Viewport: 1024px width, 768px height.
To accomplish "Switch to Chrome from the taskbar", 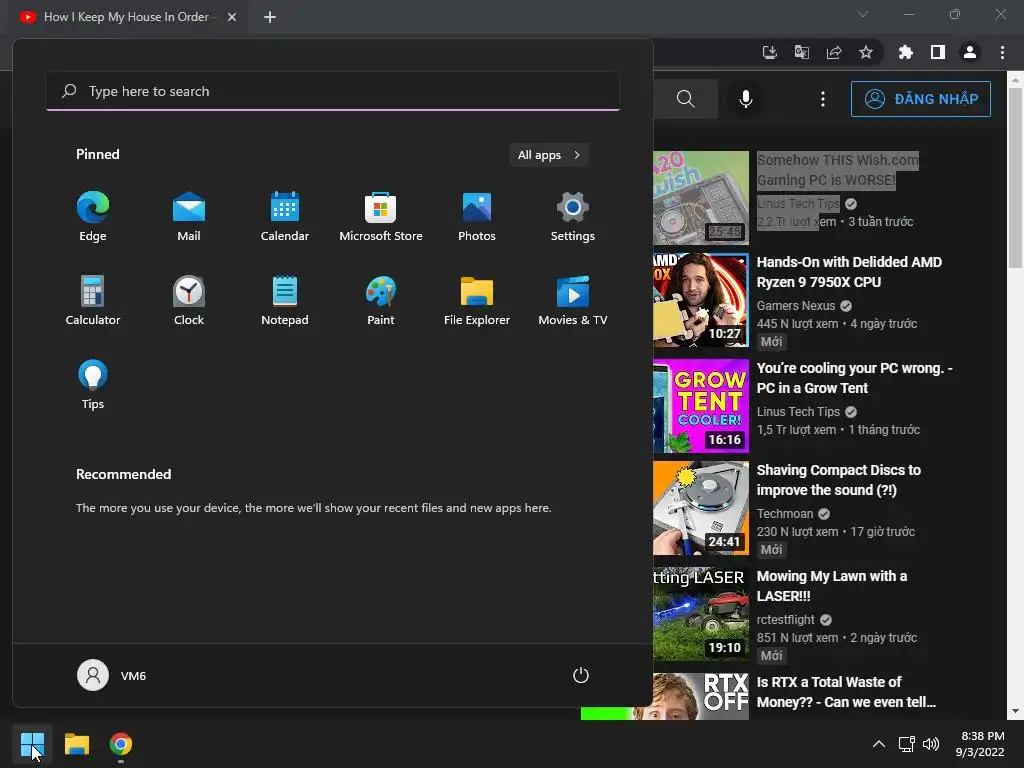I will [x=121, y=744].
